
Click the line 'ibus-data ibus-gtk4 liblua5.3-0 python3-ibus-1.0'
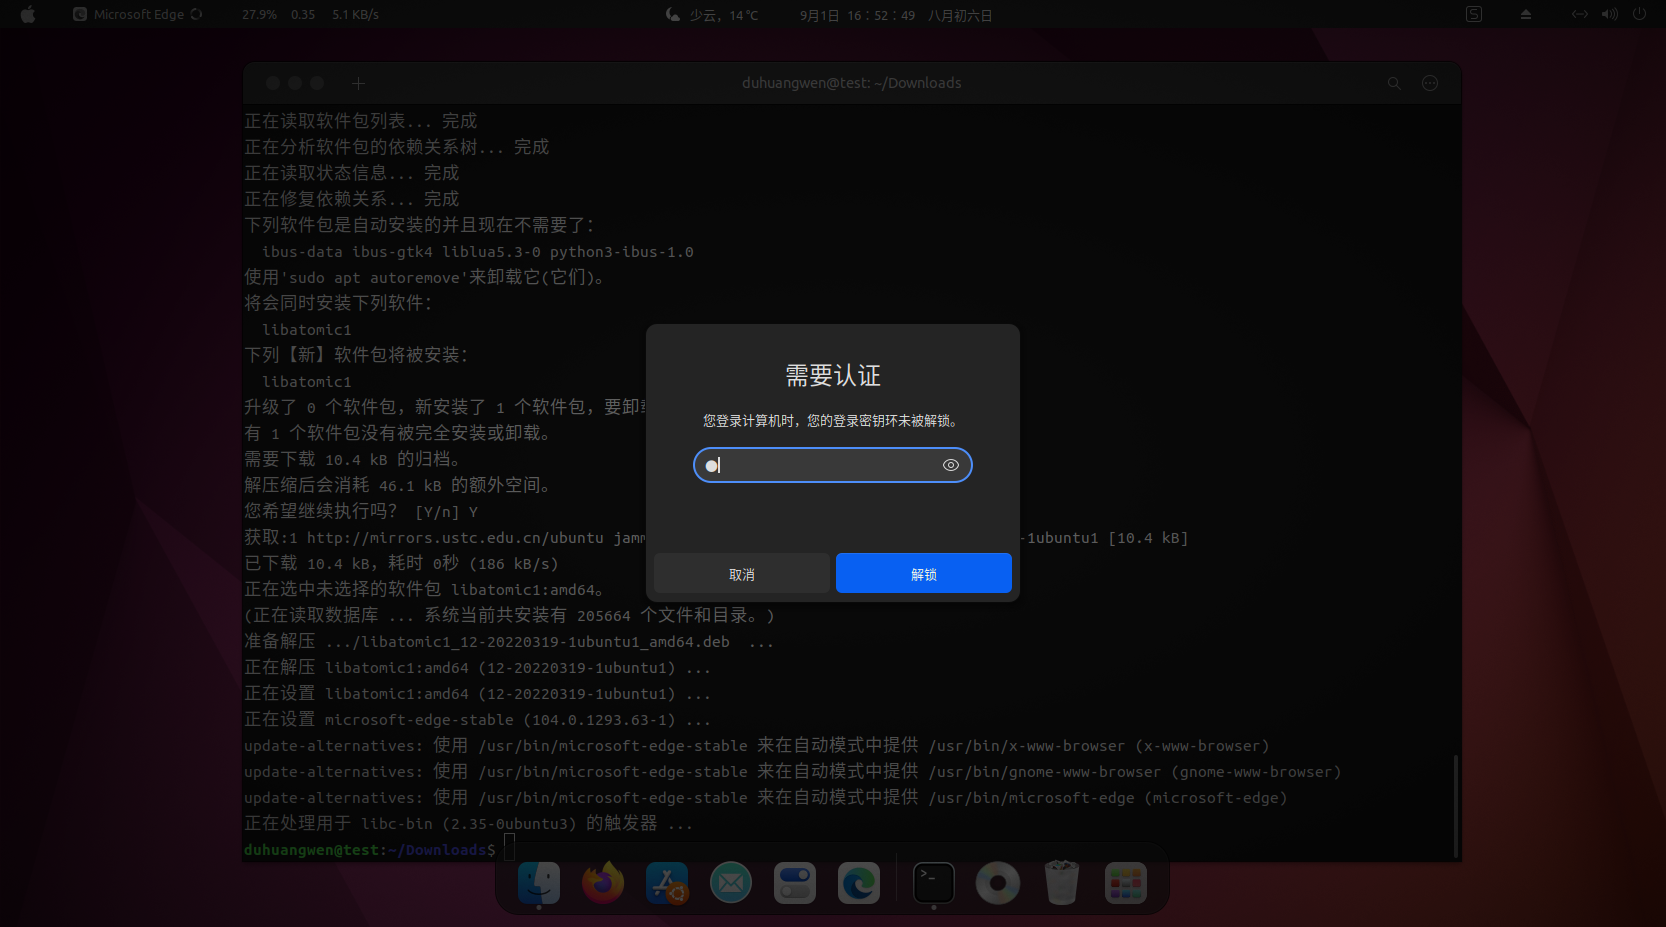[x=477, y=252]
